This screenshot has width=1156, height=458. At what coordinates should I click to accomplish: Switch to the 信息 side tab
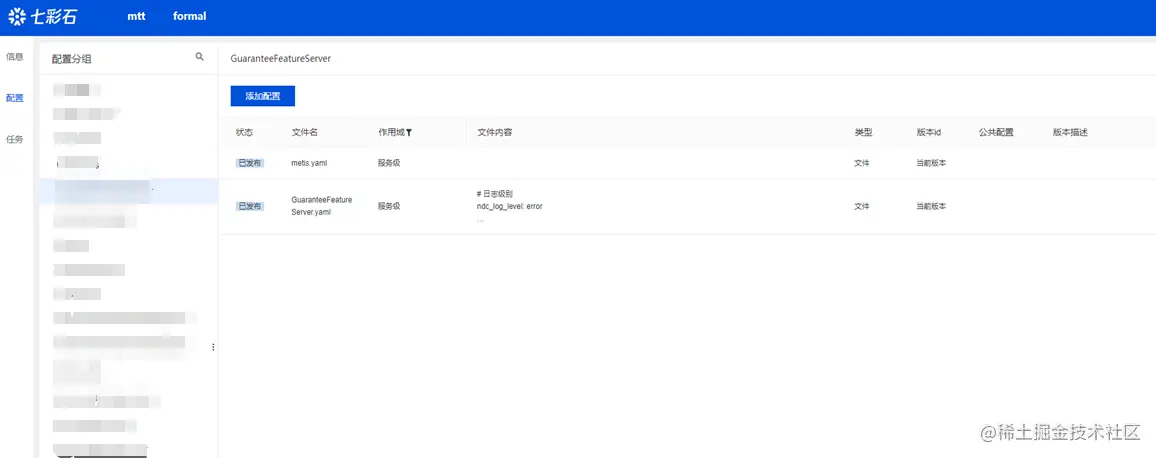(x=15, y=57)
